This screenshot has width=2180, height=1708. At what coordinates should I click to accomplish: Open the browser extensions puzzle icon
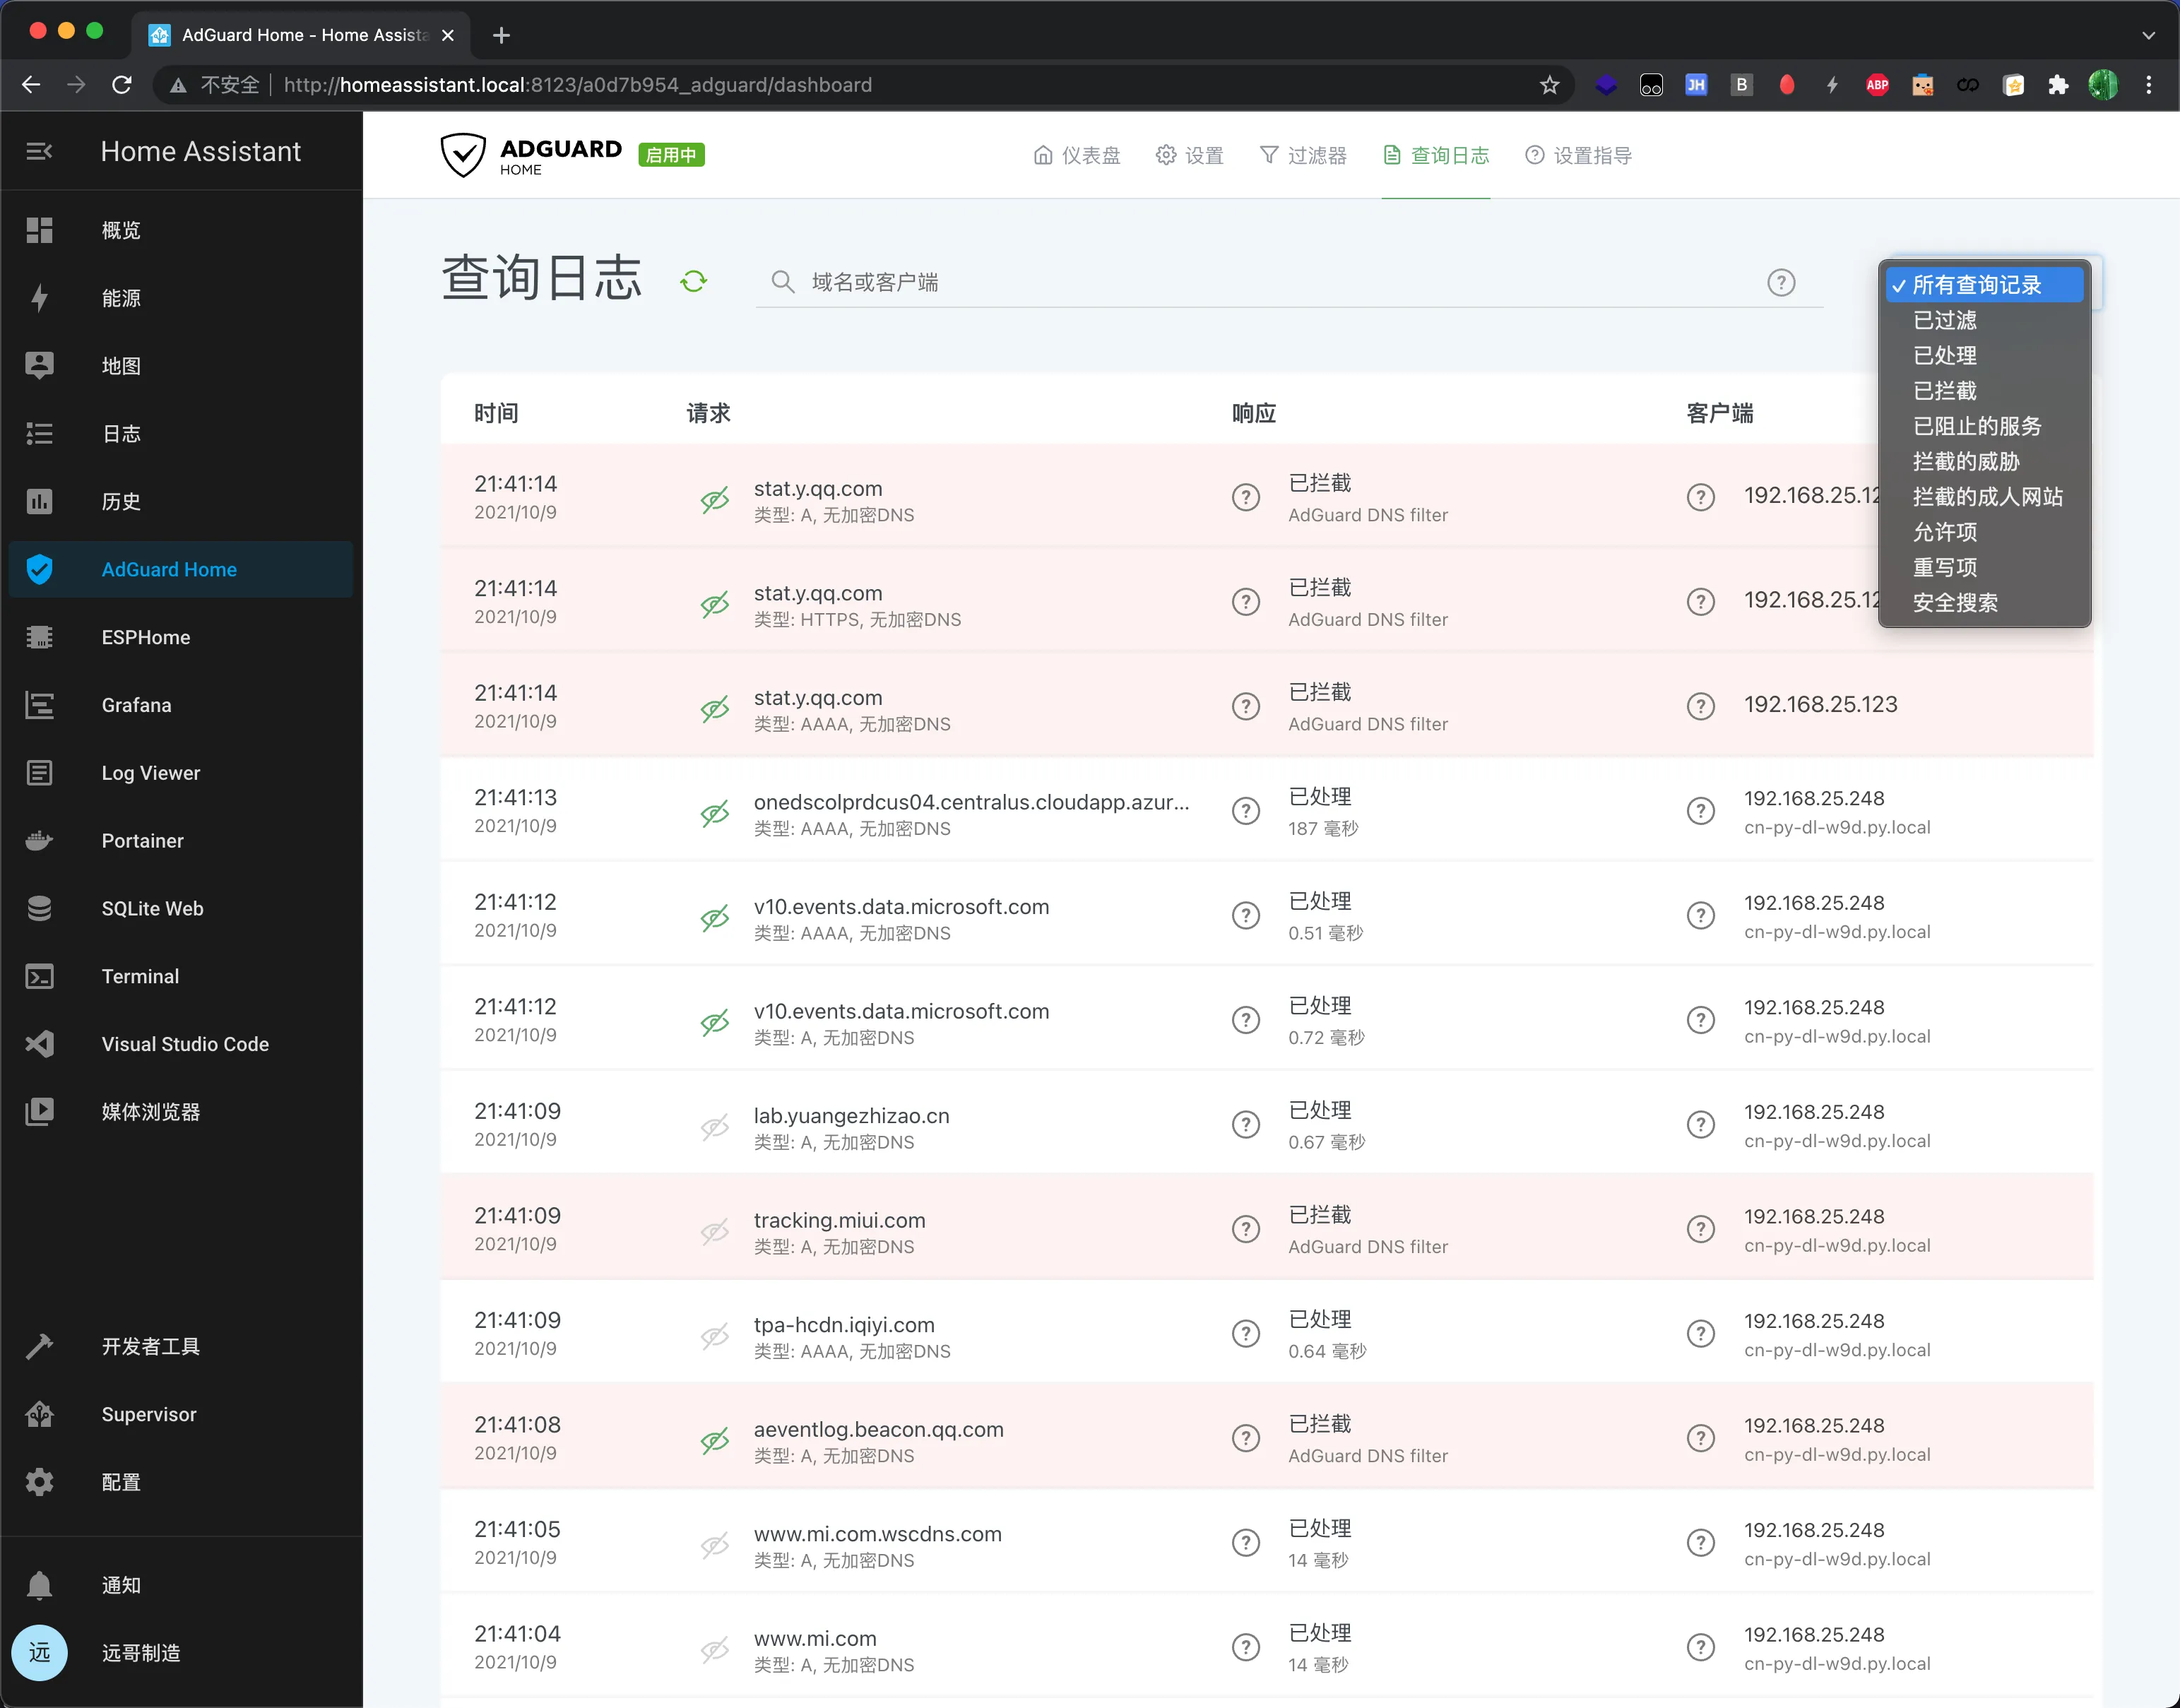2058,85
